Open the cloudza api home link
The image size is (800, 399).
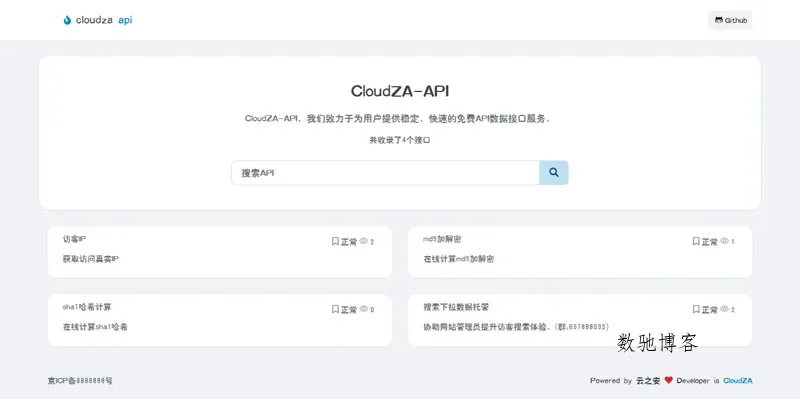98,20
